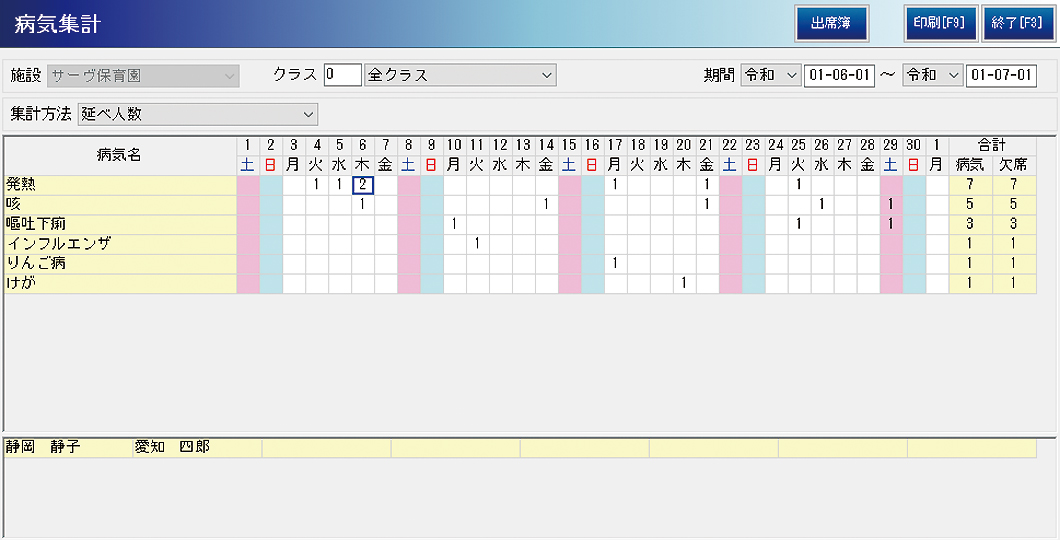This screenshot has height=540, width=1060.
Task: Click the selected 発熱 cell showing 2
Action: click(x=363, y=184)
